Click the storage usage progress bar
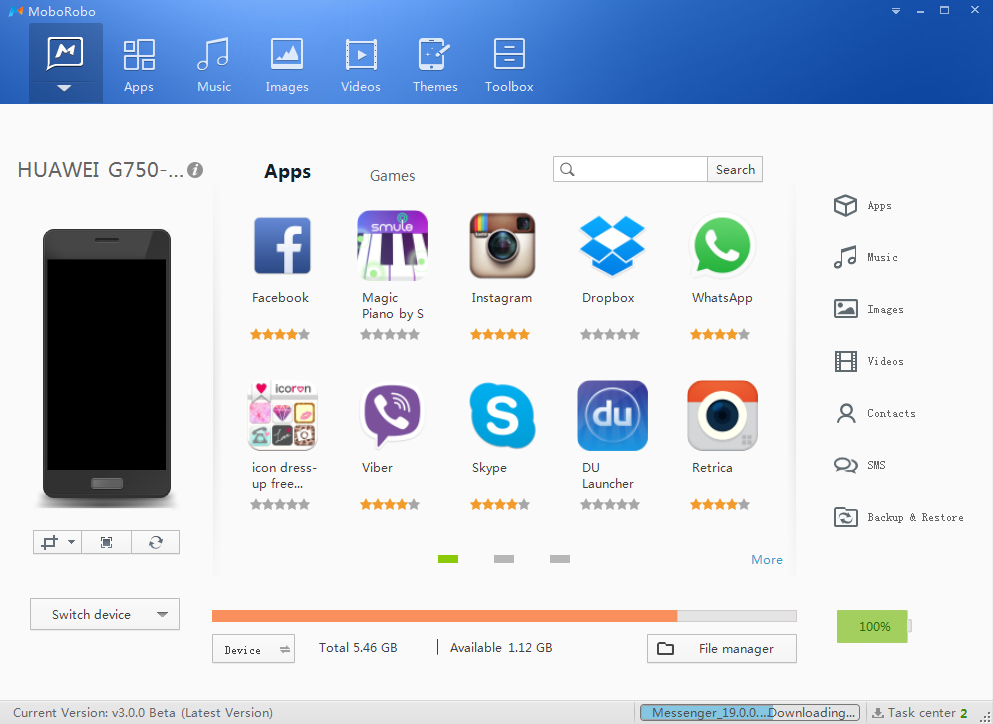Image resolution: width=993 pixels, height=724 pixels. tap(504, 616)
